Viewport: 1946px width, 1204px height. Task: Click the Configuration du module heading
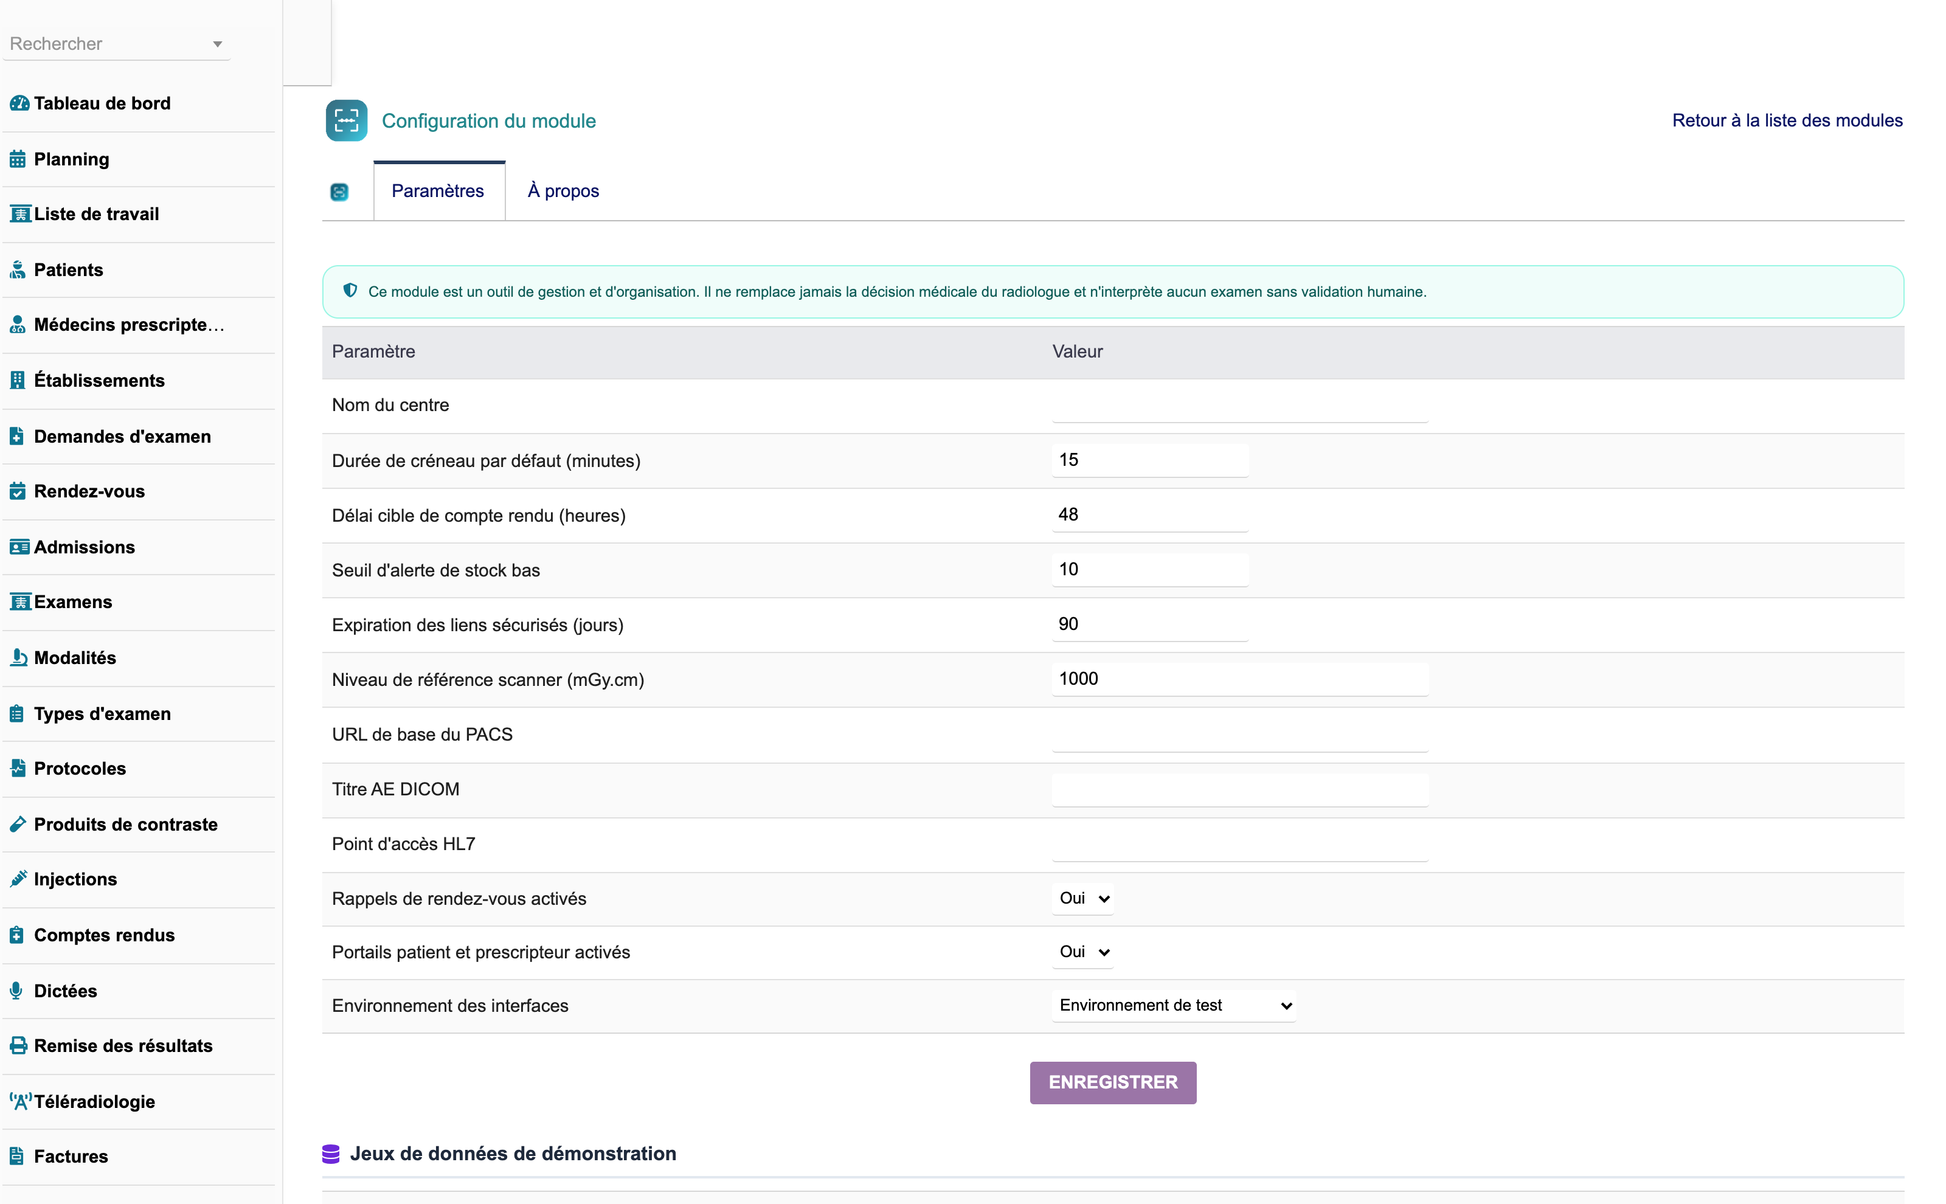click(x=489, y=121)
